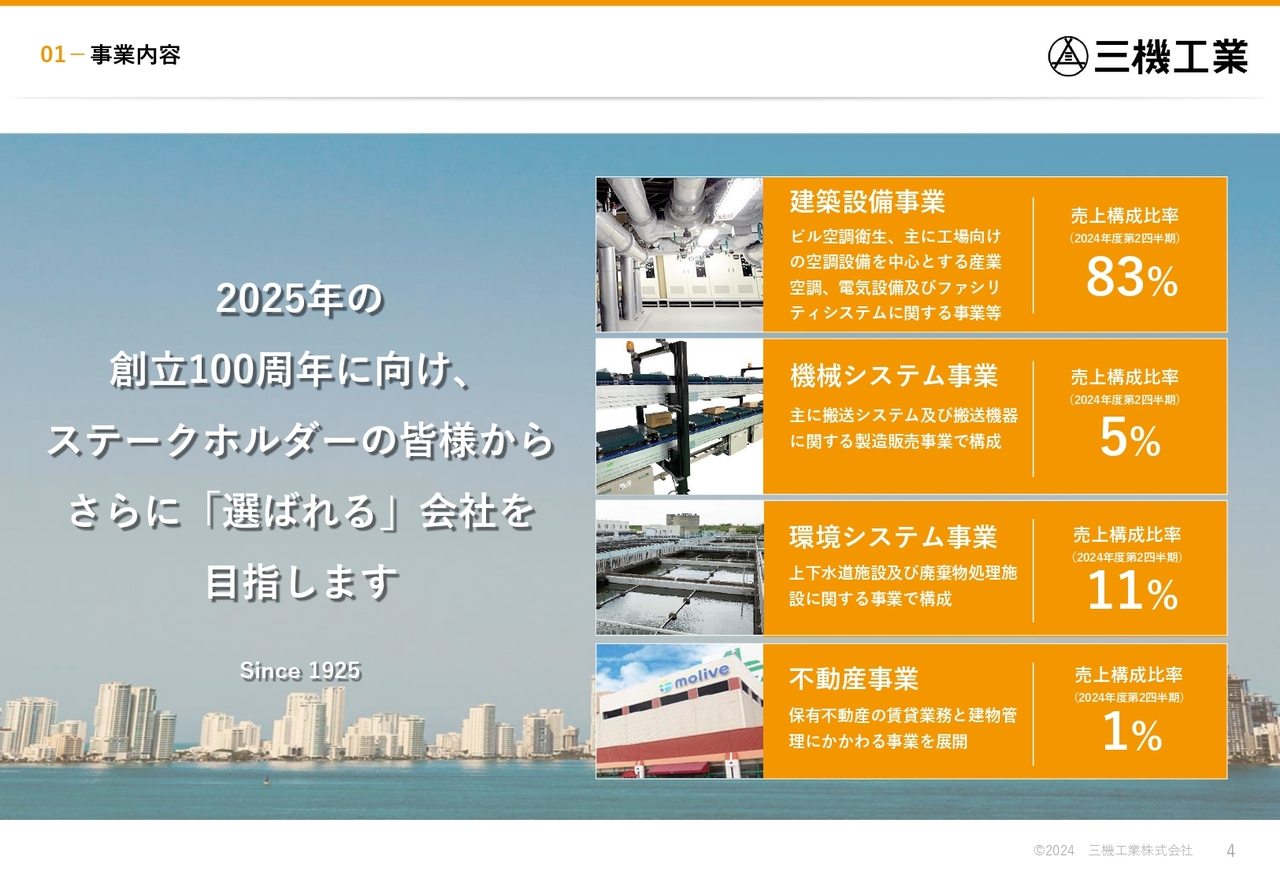Select the 機械システム事業 heading
Screen dimensions: 1280x886
coord(893,375)
